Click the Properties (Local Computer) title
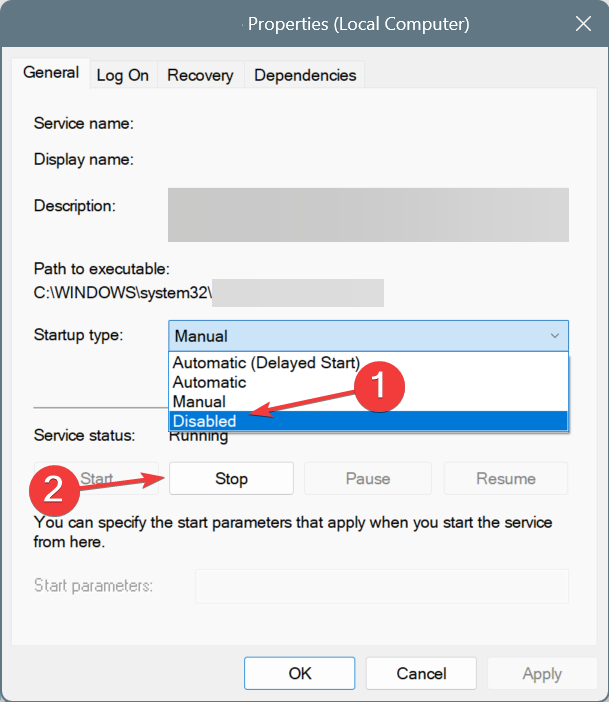The height and width of the screenshot is (702, 609). click(359, 24)
